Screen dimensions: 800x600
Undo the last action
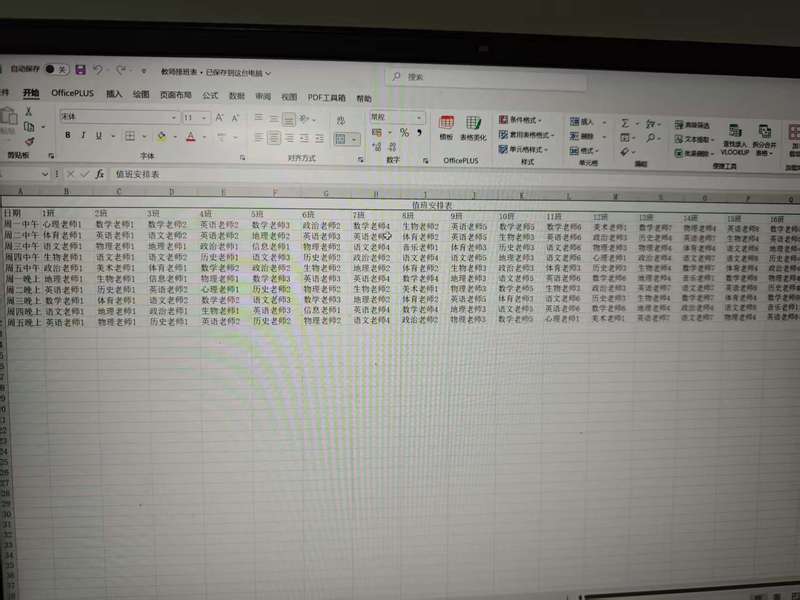click(98, 70)
